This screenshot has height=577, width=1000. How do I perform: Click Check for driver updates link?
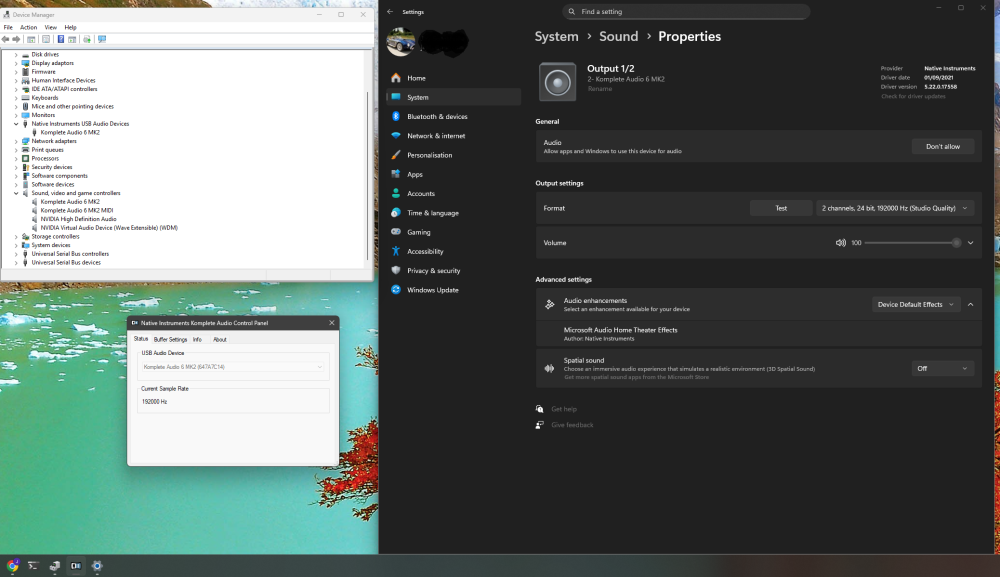(913, 96)
